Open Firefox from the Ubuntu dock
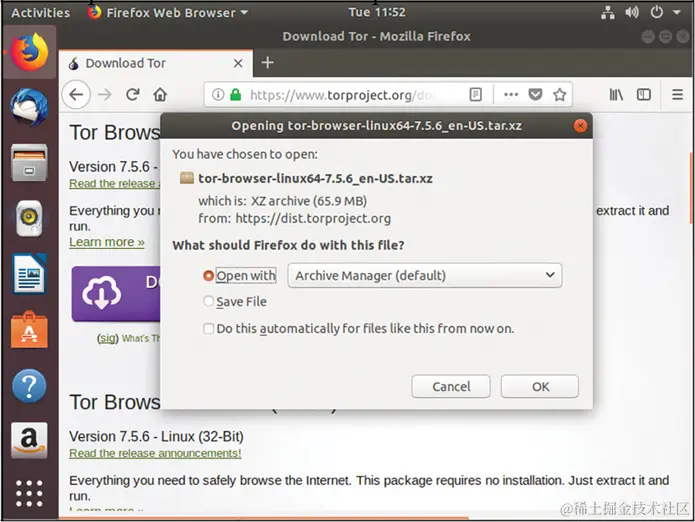695x522 pixels. point(29,52)
